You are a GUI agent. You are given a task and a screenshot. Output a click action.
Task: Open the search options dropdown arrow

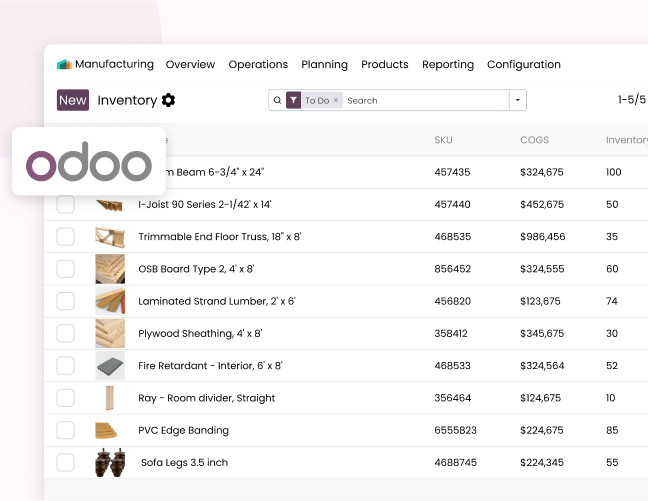click(x=517, y=100)
